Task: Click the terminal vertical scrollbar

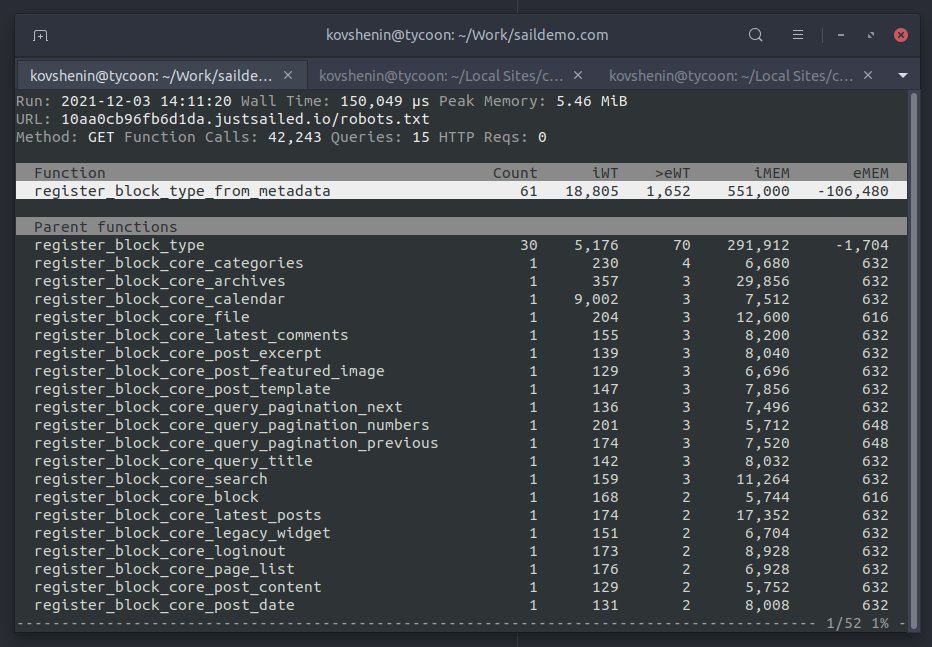Action: click(x=911, y=350)
